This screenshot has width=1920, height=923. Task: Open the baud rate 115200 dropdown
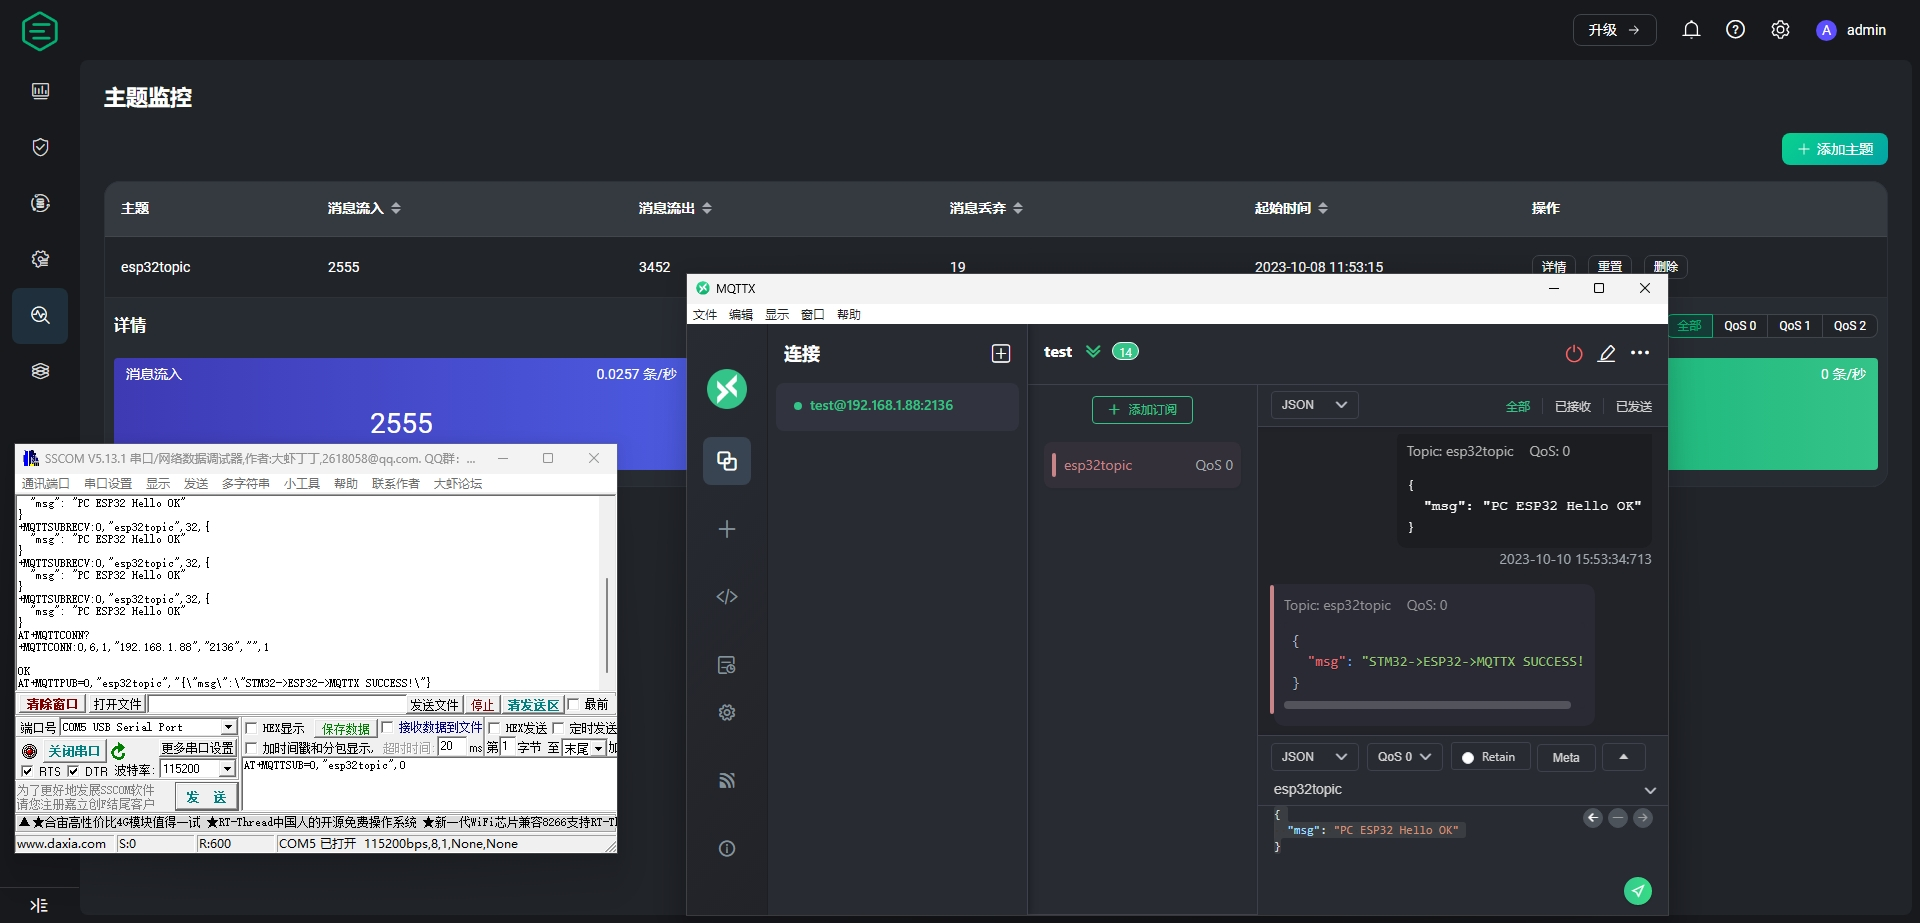pyautogui.click(x=227, y=769)
